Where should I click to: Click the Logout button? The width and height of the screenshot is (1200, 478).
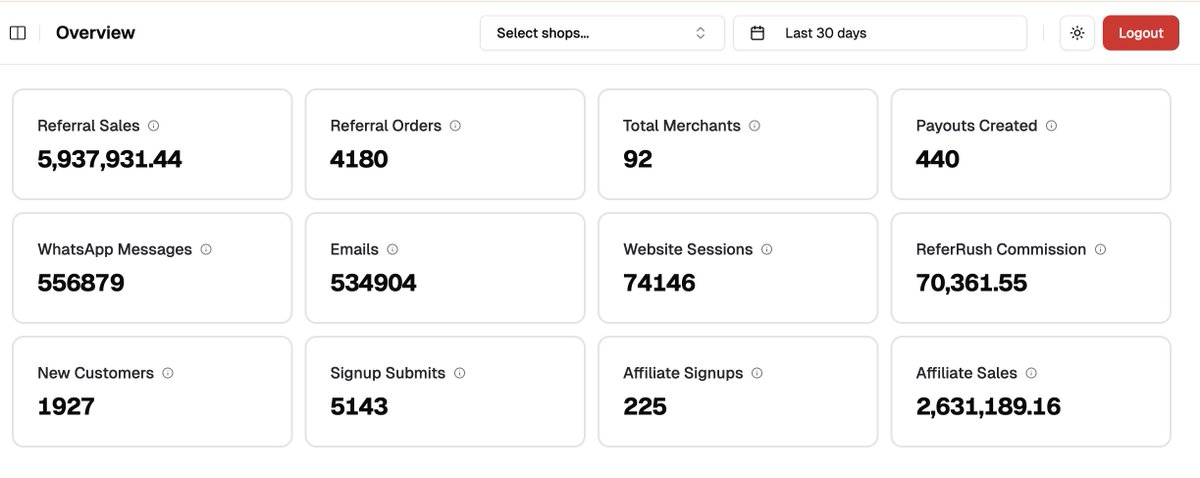click(1141, 33)
